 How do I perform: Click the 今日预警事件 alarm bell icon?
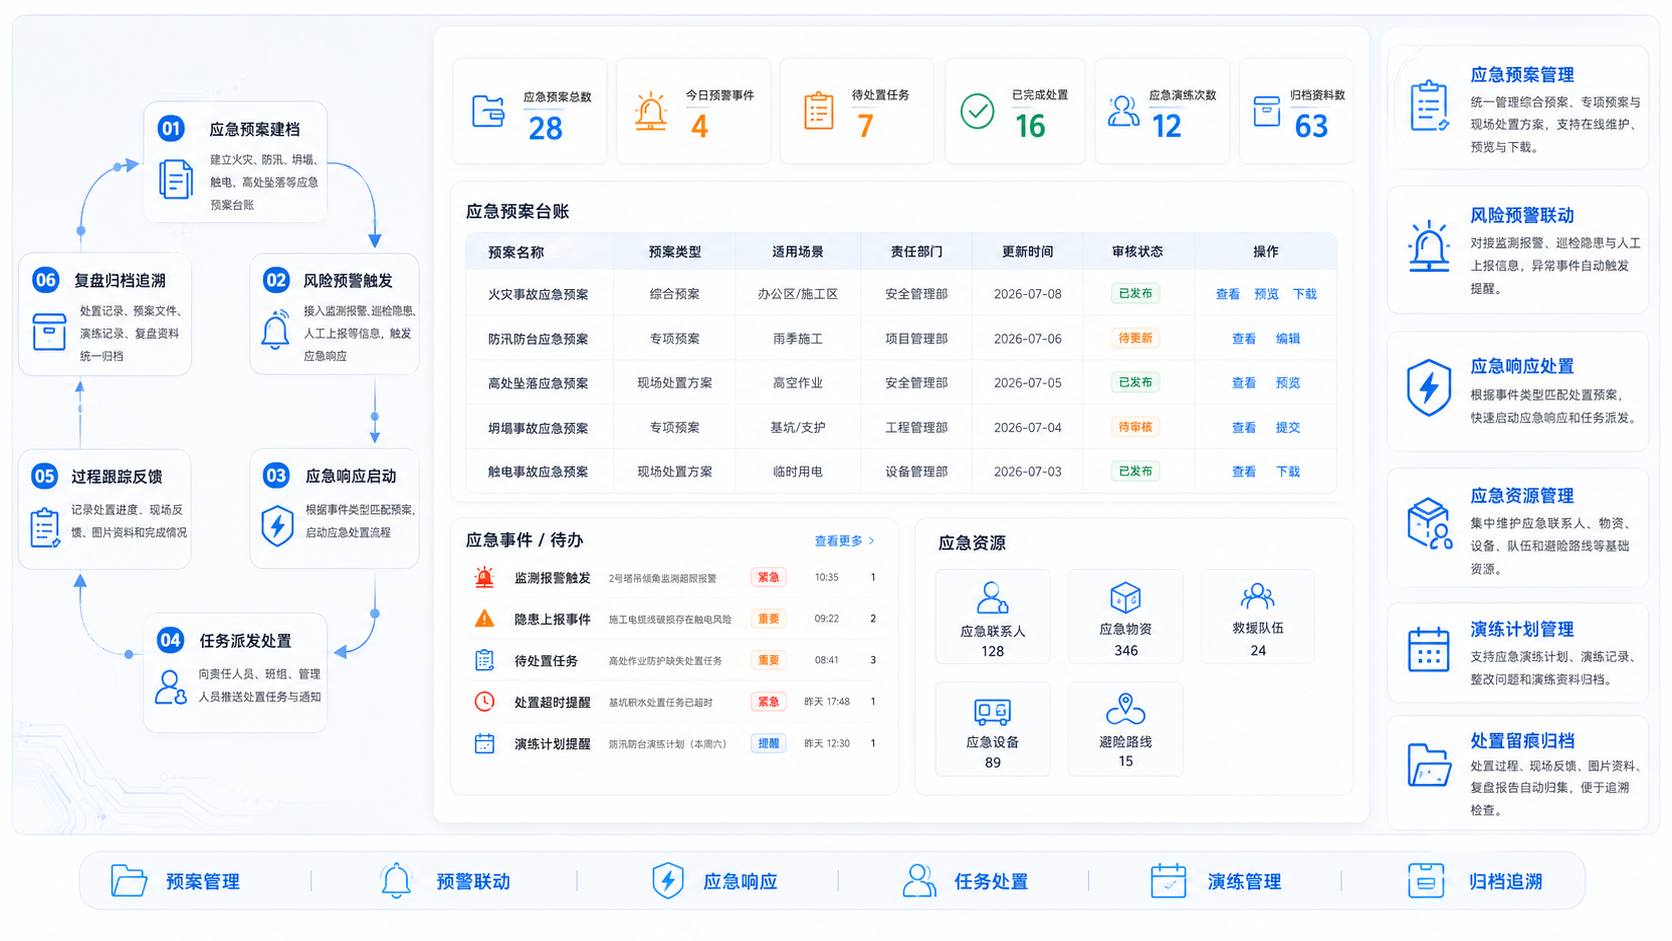click(651, 111)
